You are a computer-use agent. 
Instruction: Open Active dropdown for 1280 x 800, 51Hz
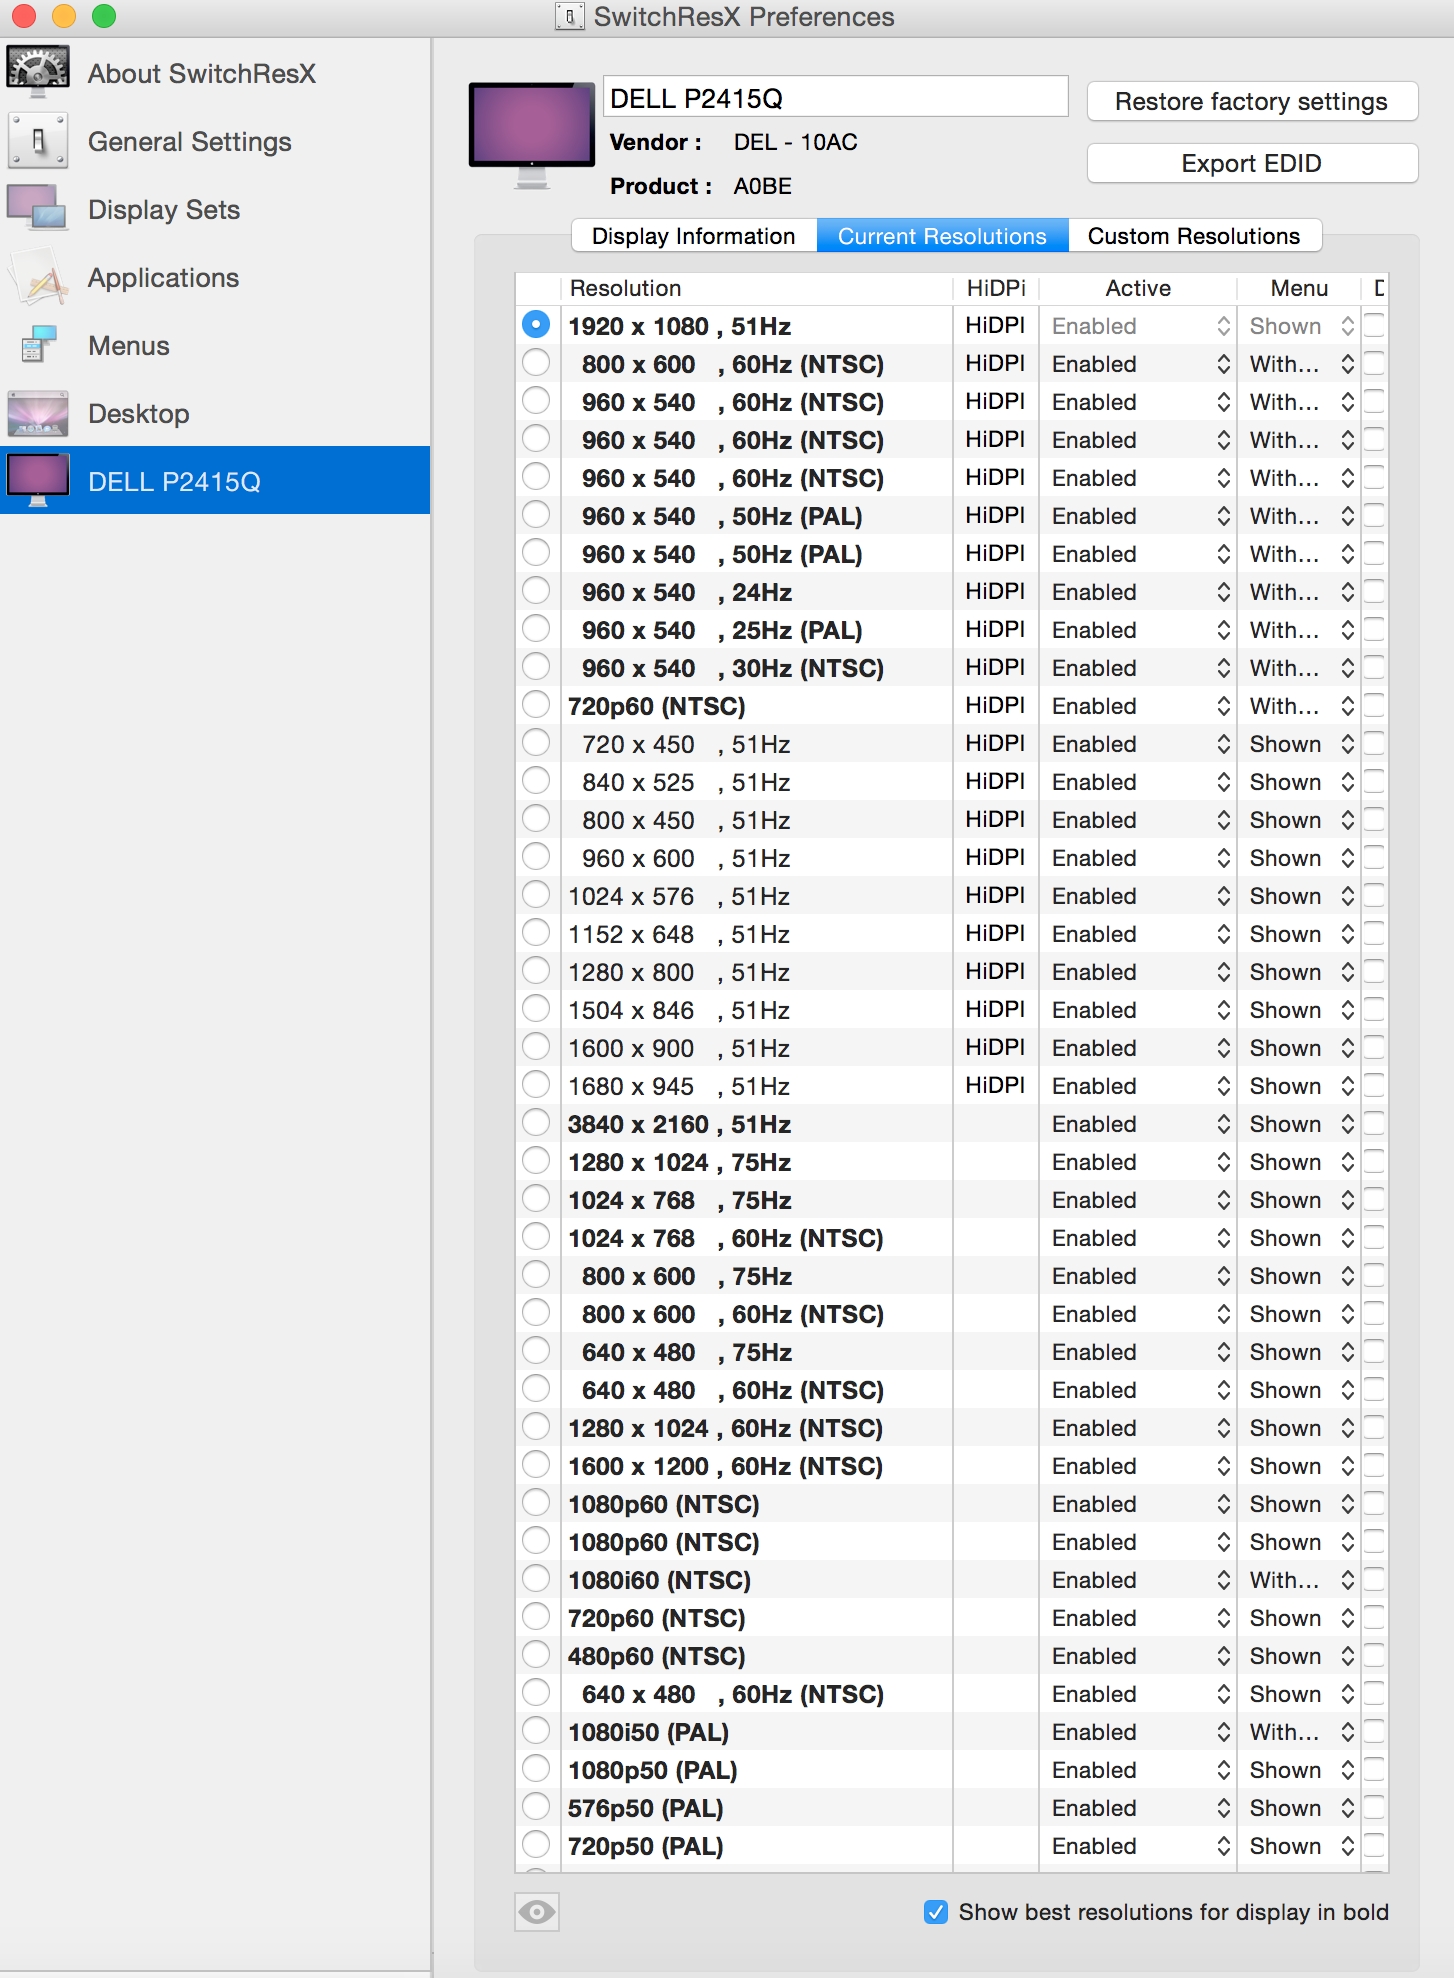[x=1140, y=972]
